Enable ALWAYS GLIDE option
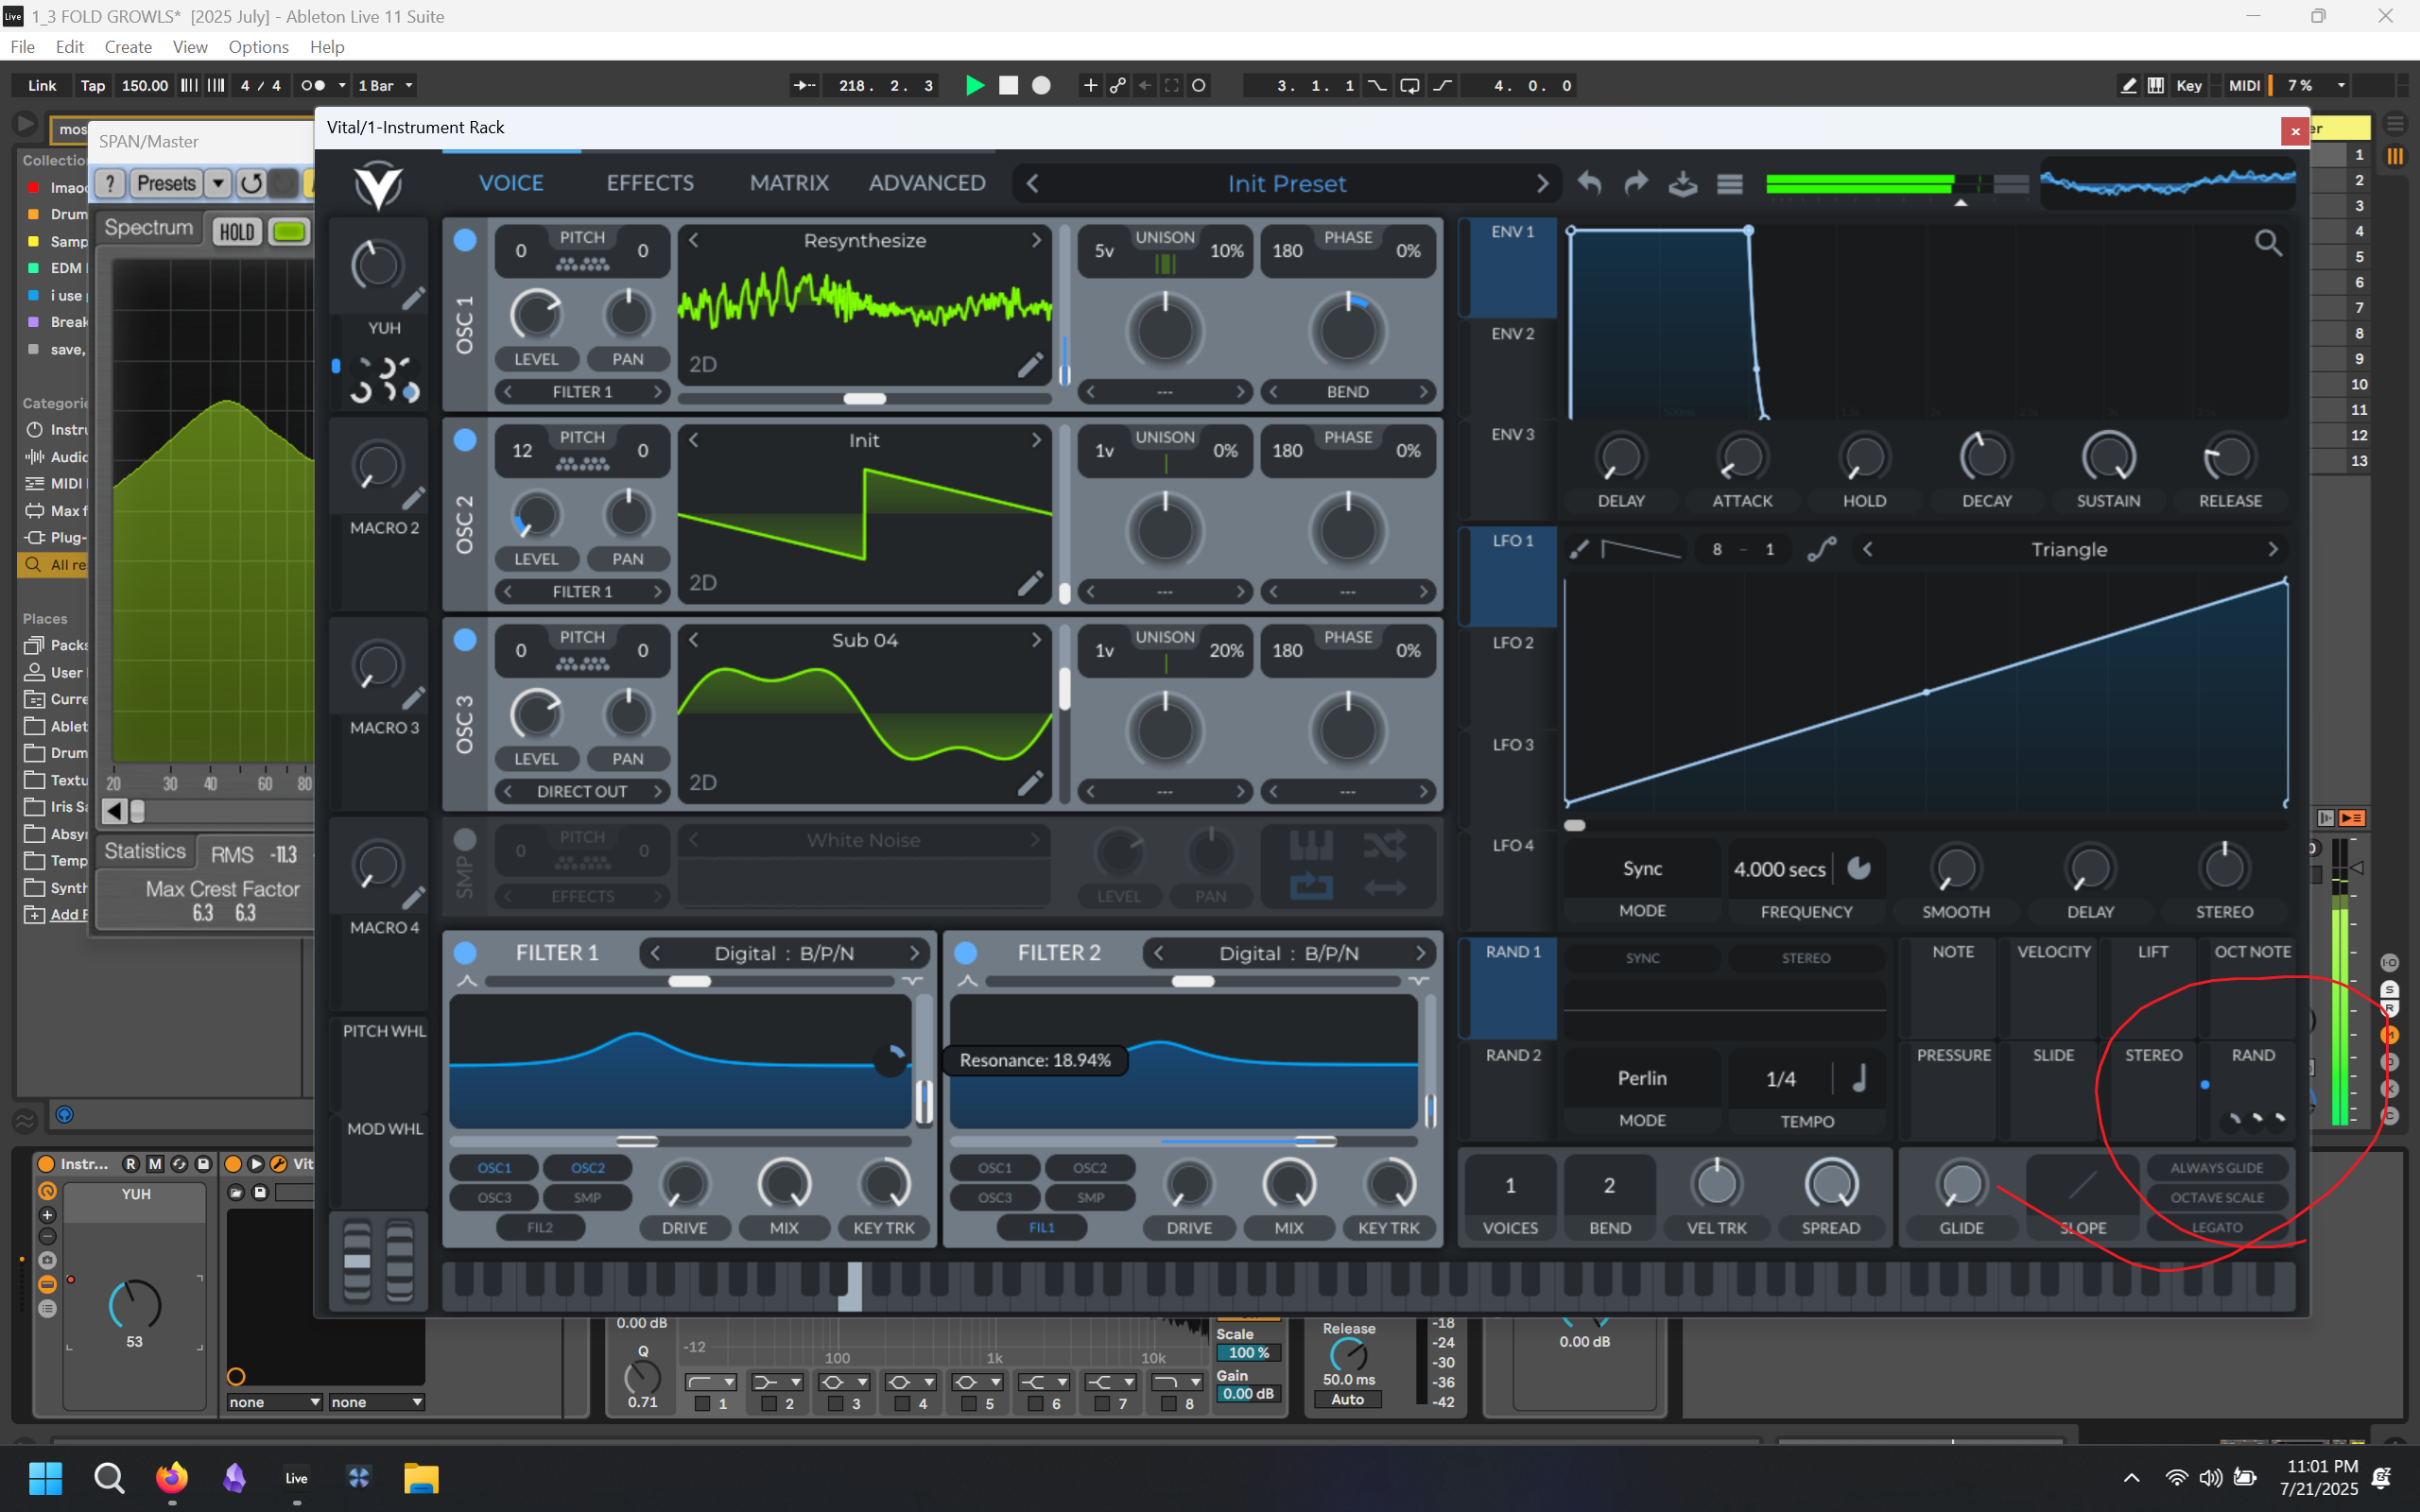Viewport: 2420px width, 1512px height. point(2217,1168)
